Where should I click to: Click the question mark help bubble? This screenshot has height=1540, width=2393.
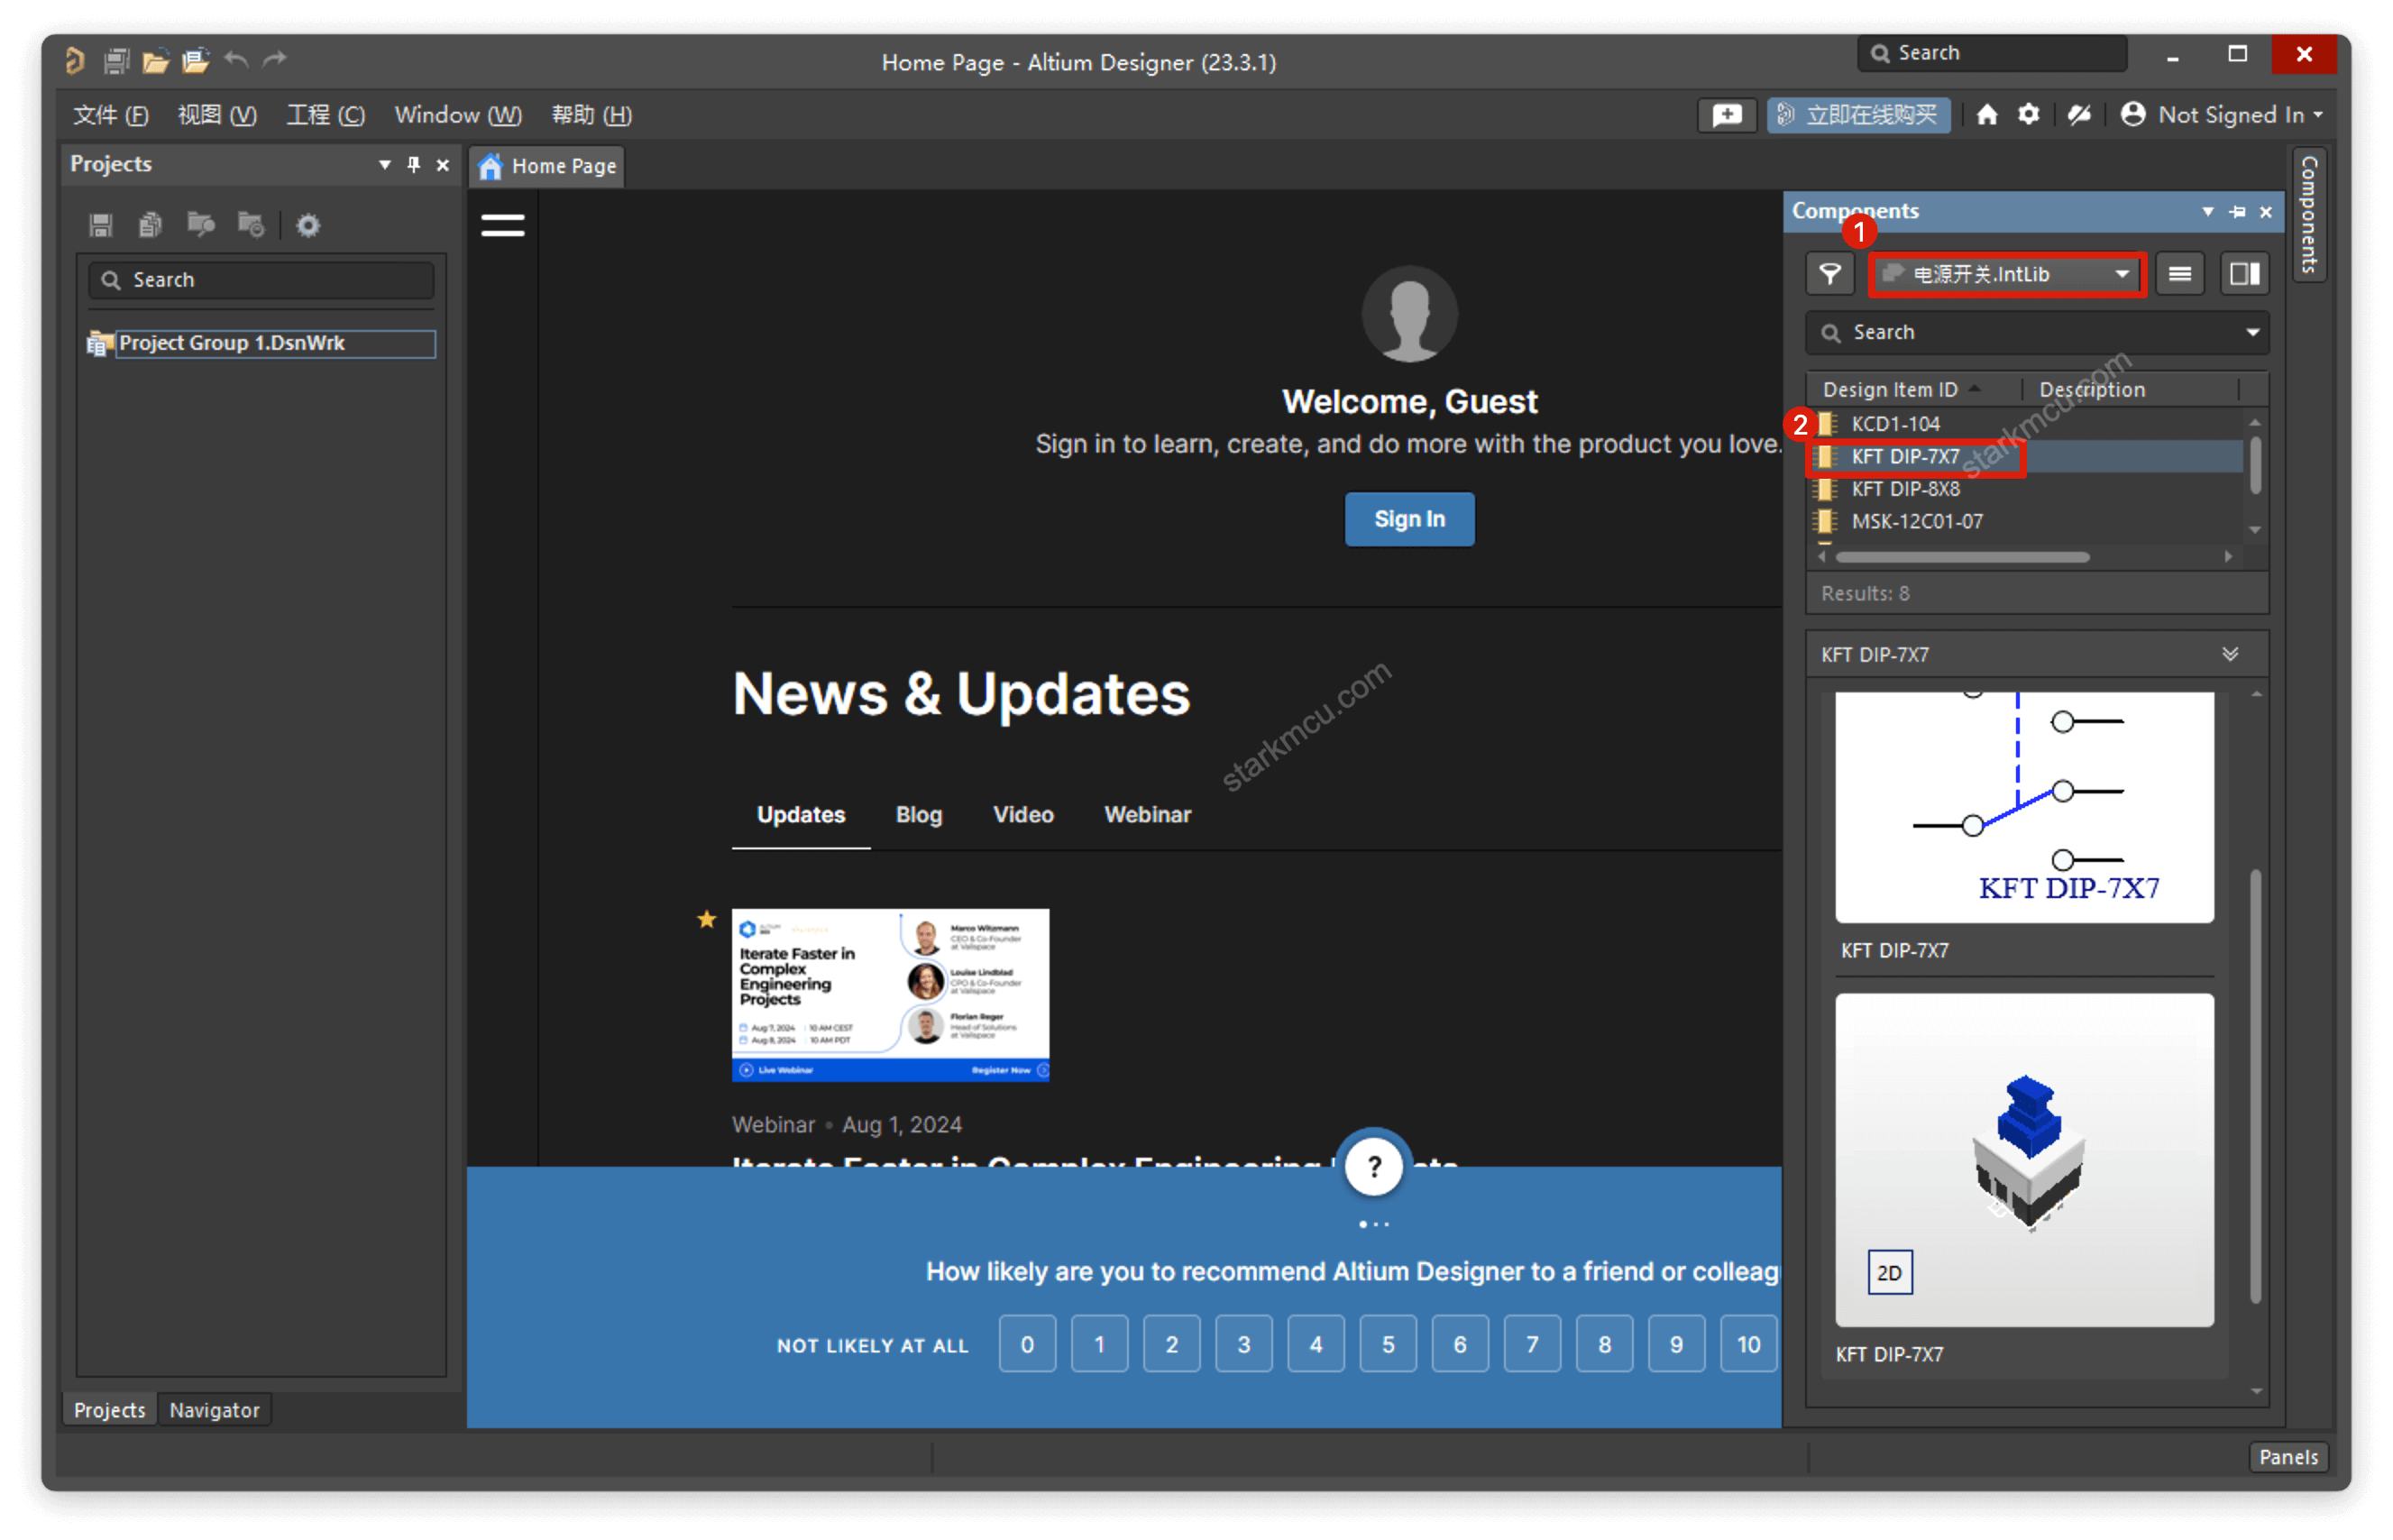click(1373, 1166)
